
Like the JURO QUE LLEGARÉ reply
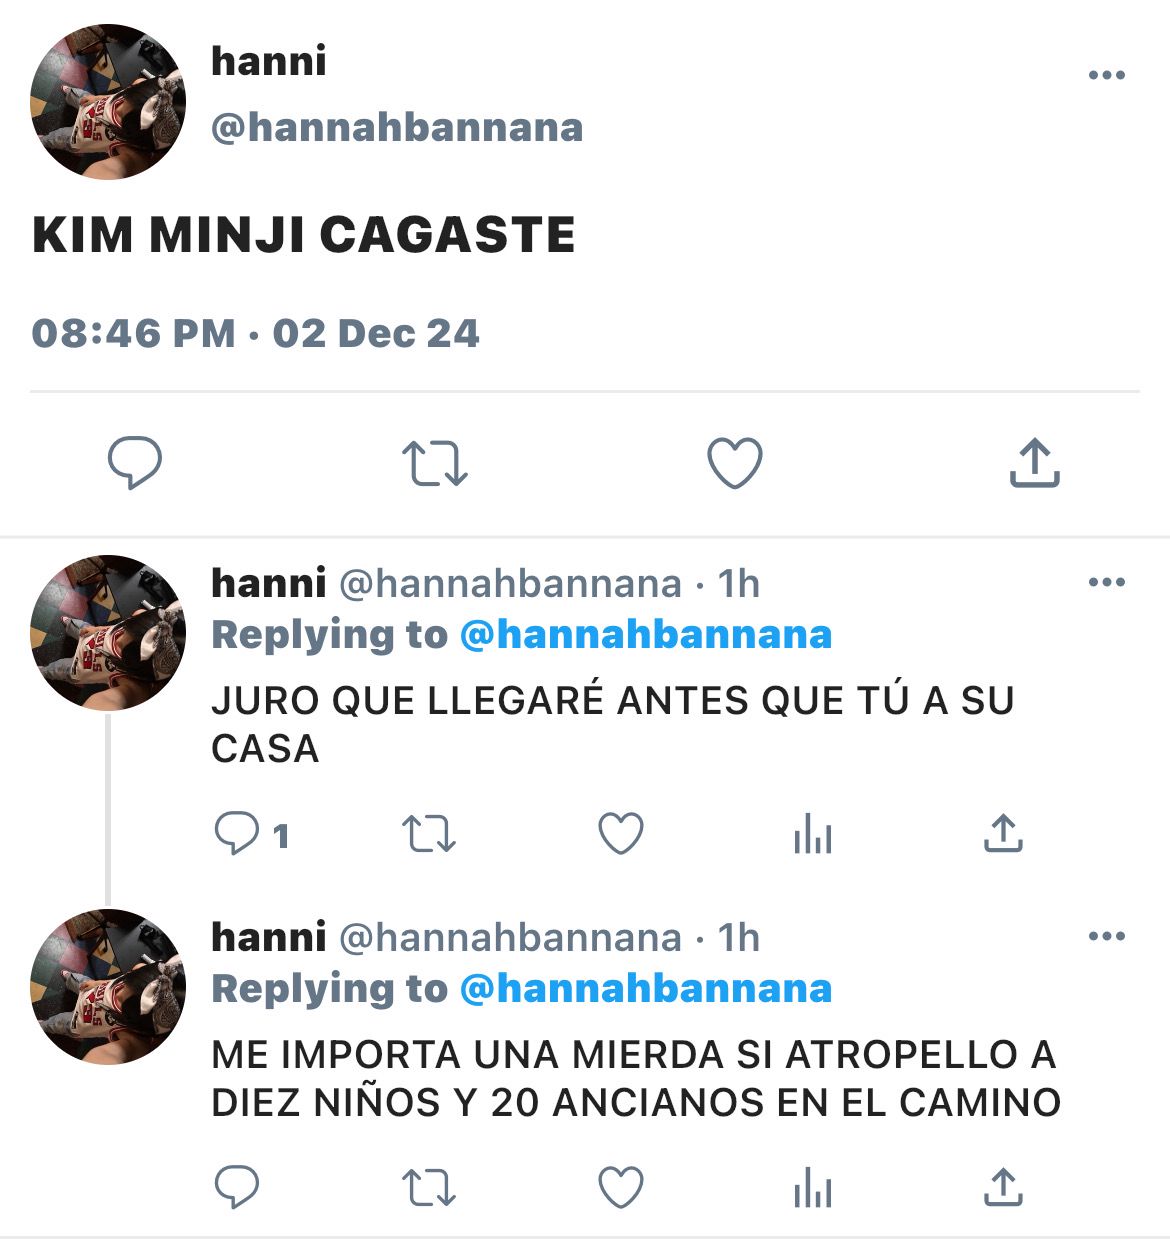pos(620,834)
